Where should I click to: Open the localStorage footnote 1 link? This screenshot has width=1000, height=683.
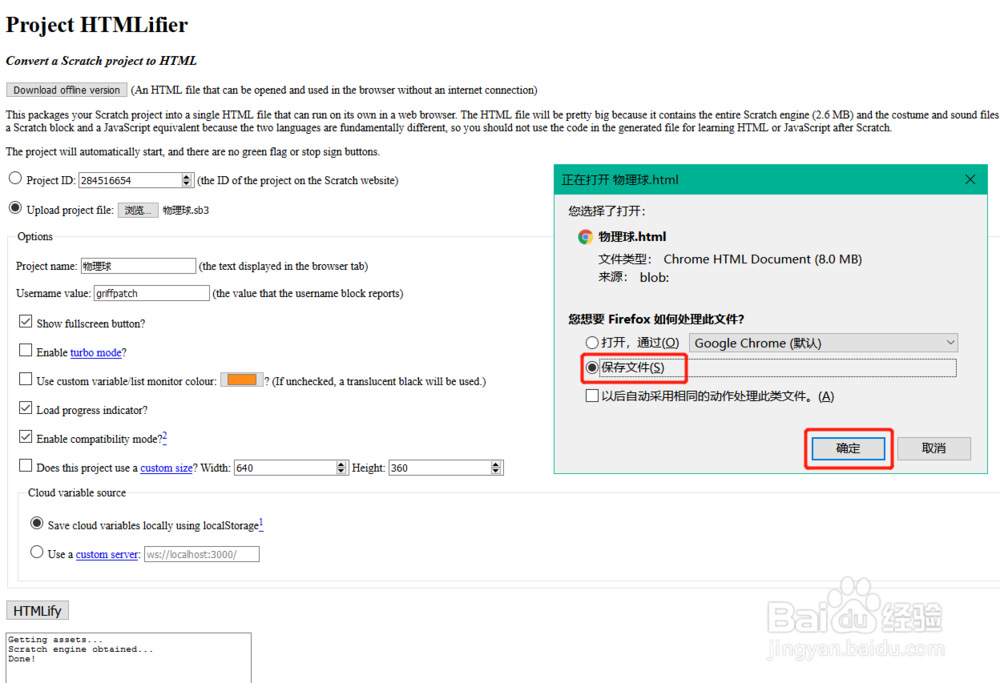[x=261, y=524]
